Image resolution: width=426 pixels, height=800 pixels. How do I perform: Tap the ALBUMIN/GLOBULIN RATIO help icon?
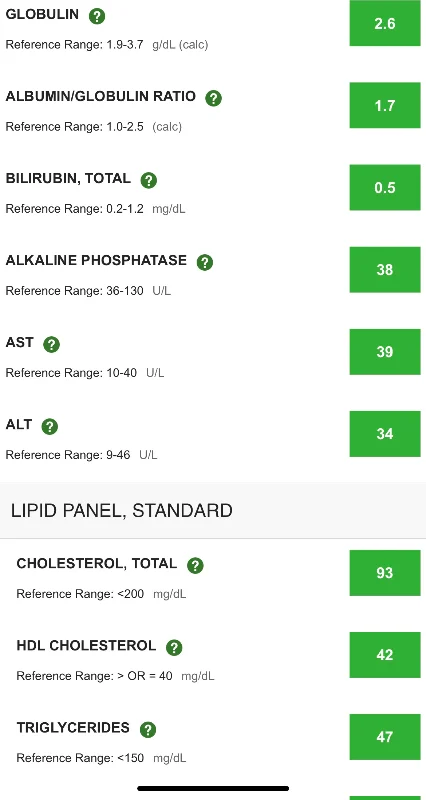(213, 98)
